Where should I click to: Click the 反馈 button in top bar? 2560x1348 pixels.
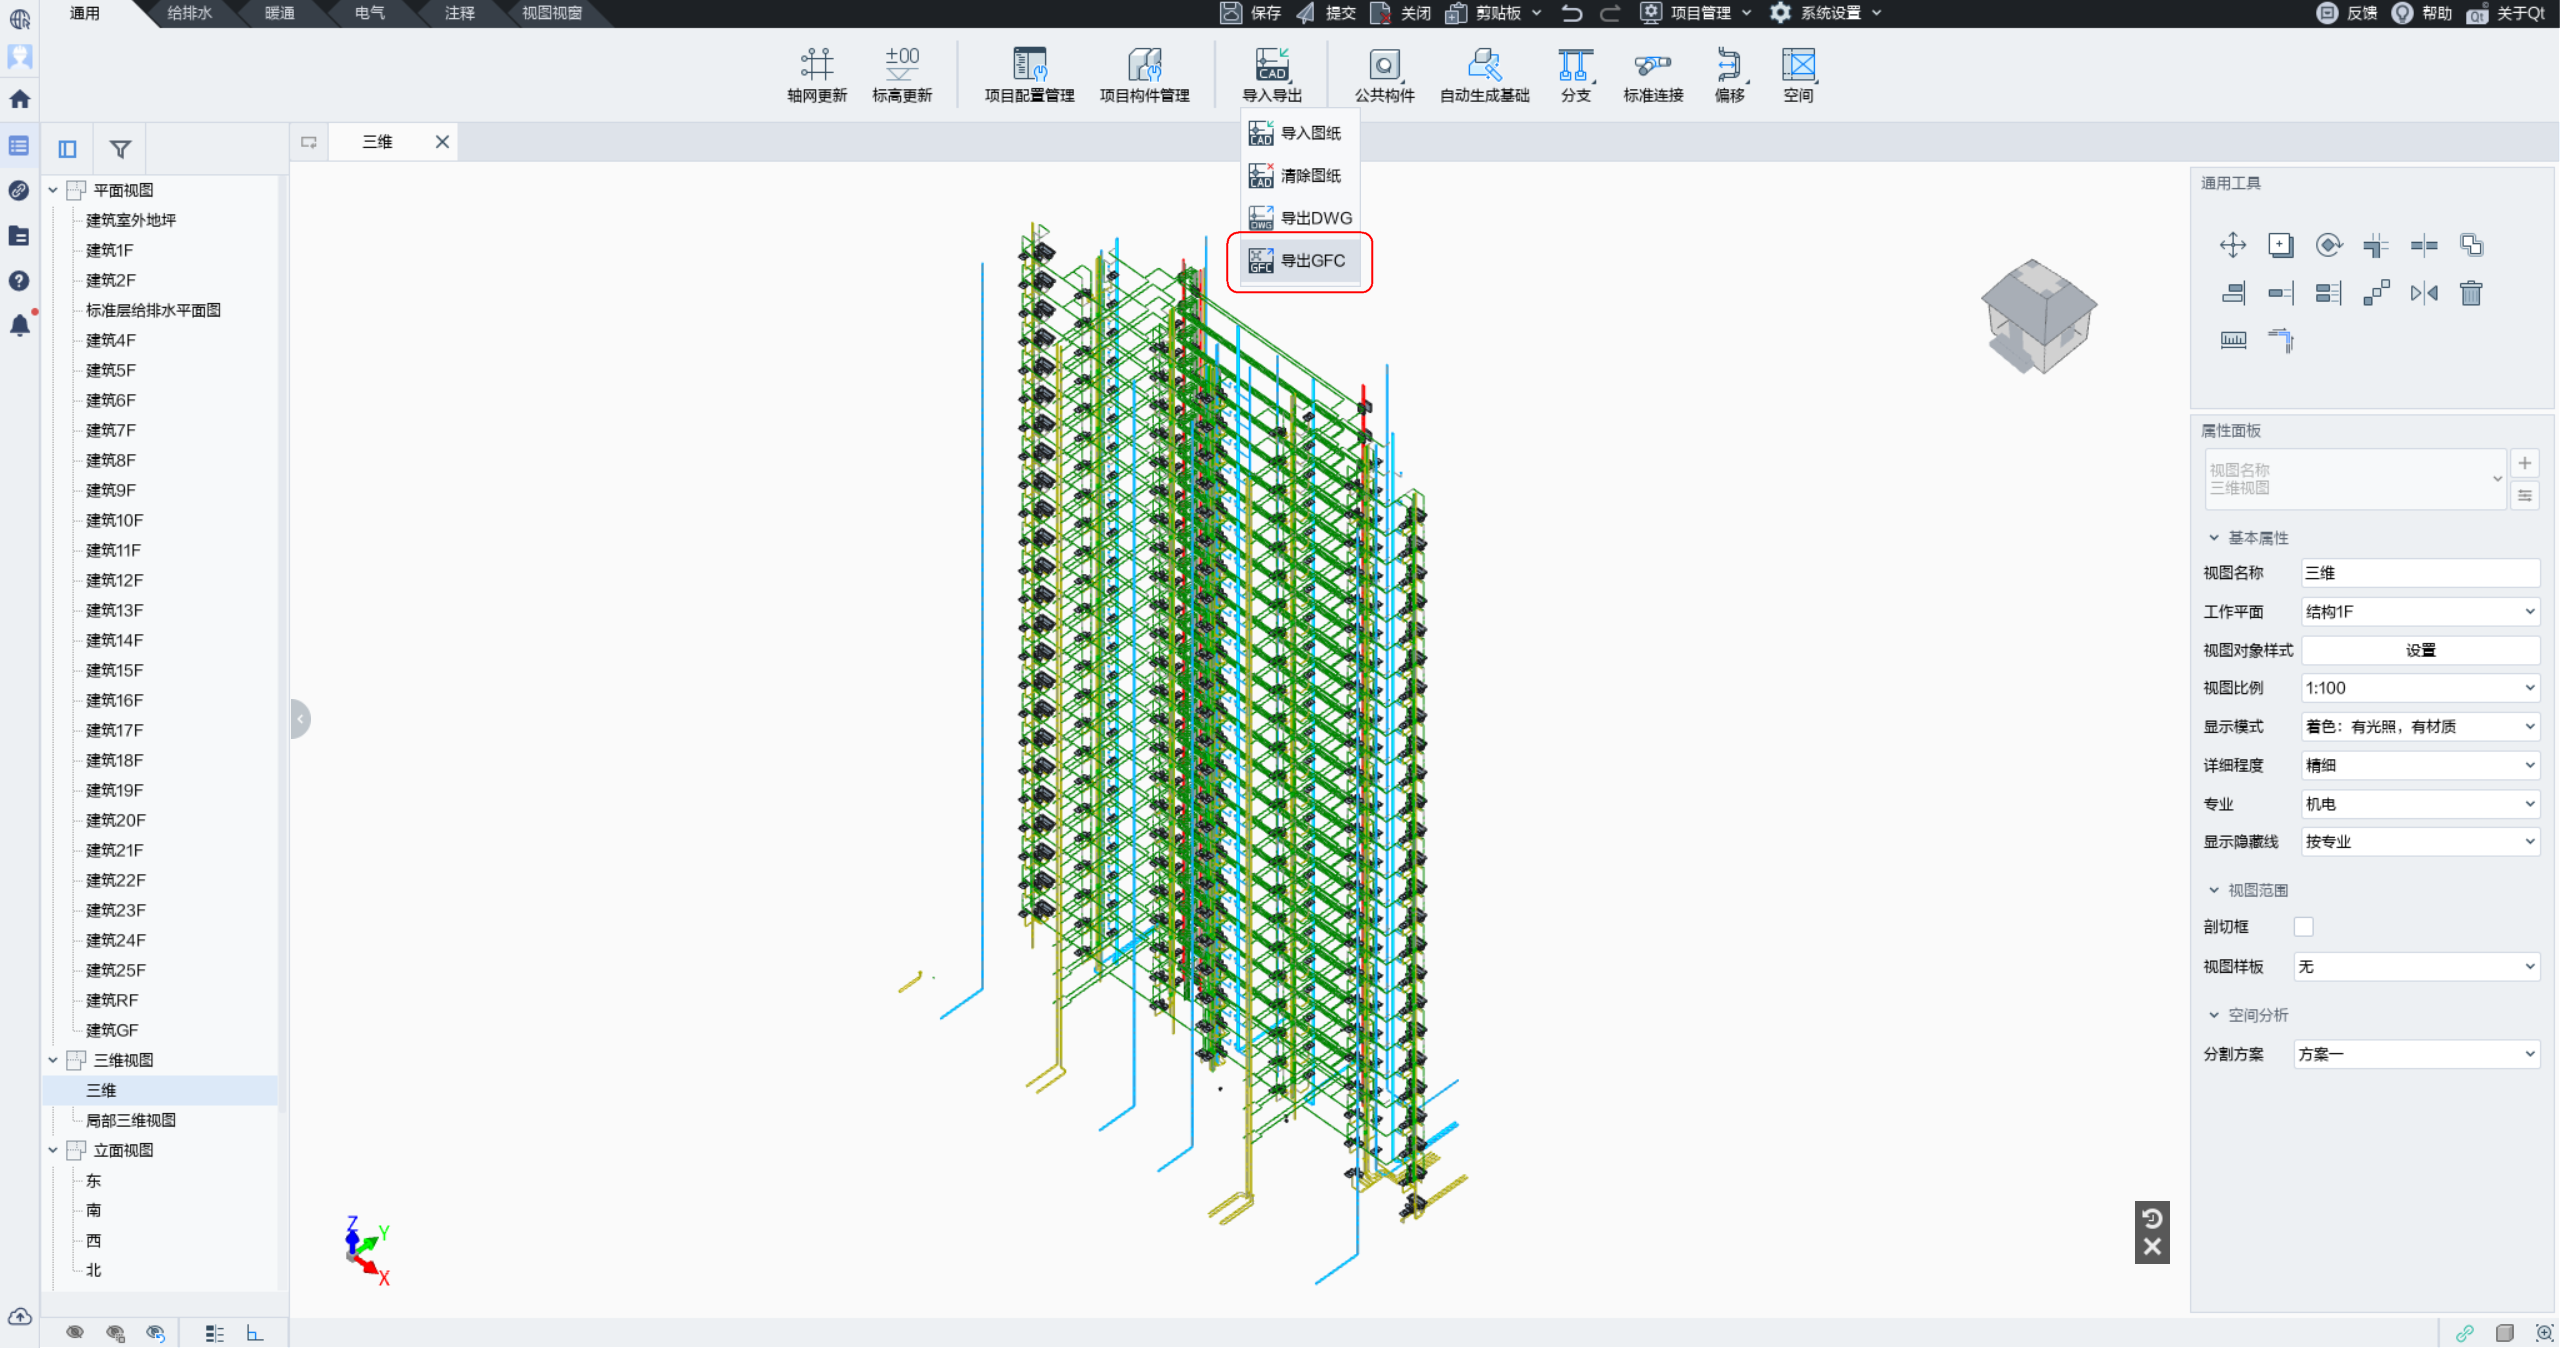(2347, 13)
